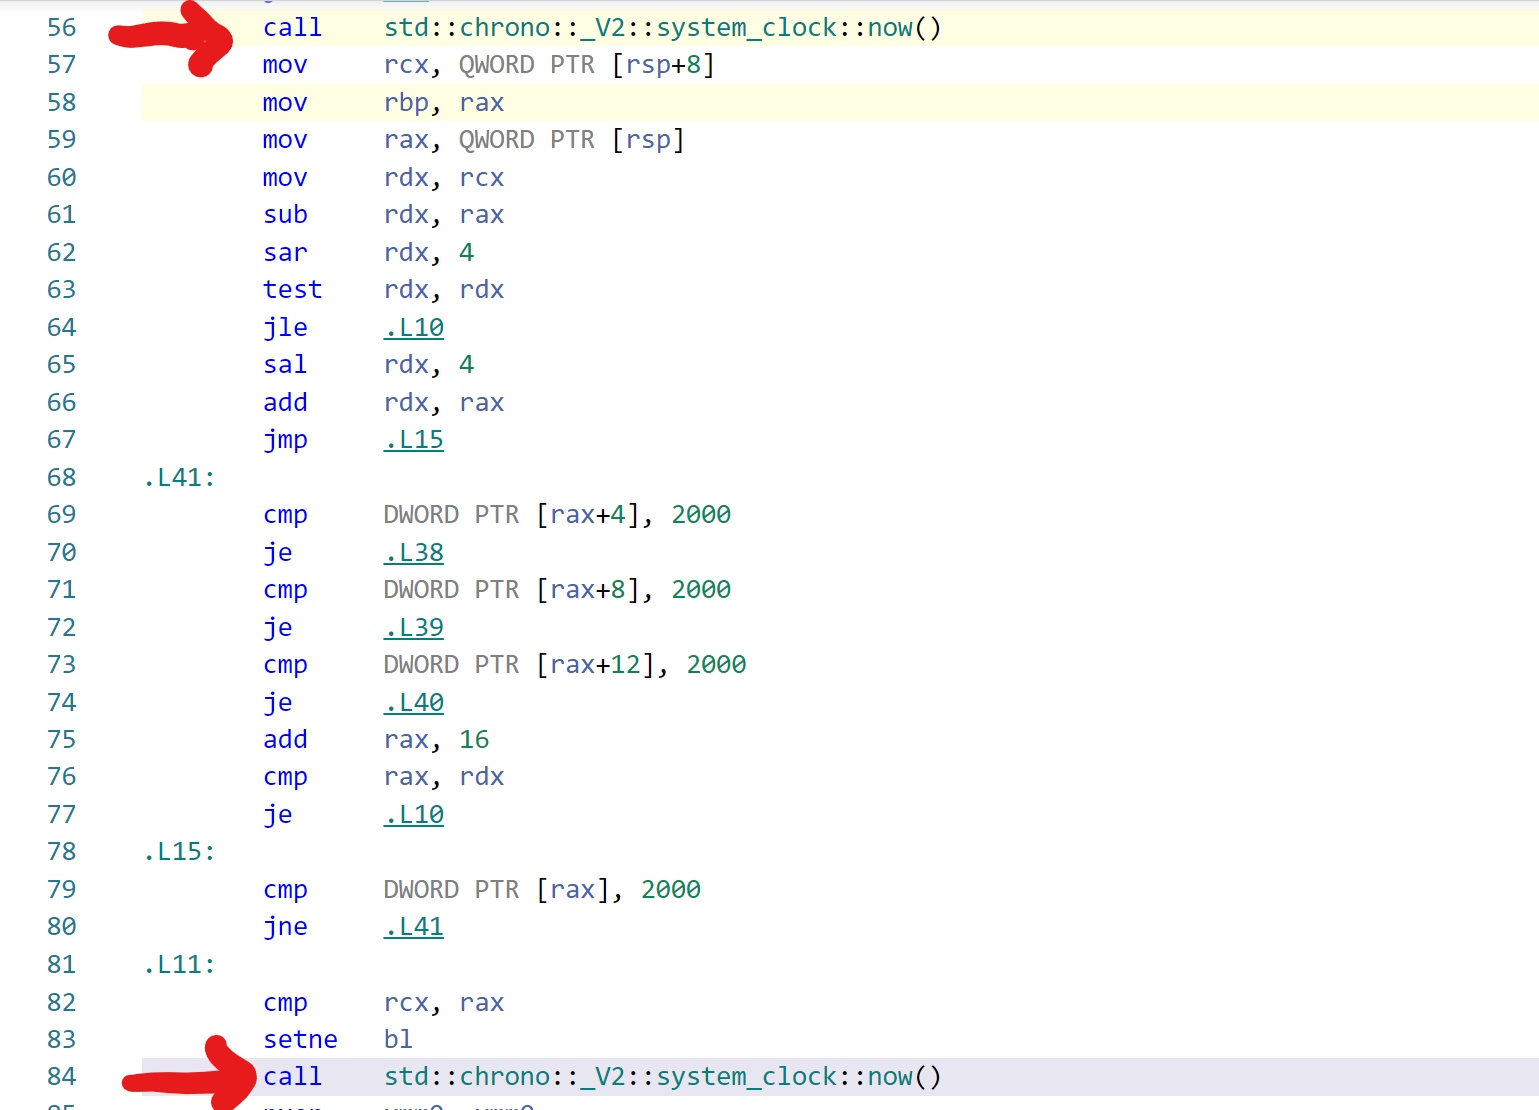Click 'cmp rcx, rax' on line 82
The image size is (1539, 1110).
tap(384, 1002)
